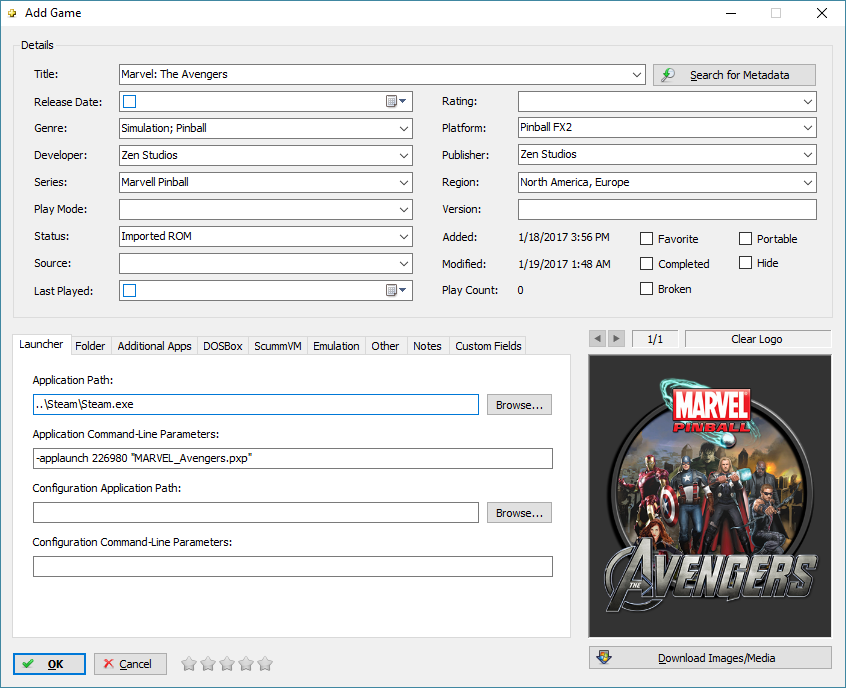Switch to the DOSBox tab

(223, 346)
